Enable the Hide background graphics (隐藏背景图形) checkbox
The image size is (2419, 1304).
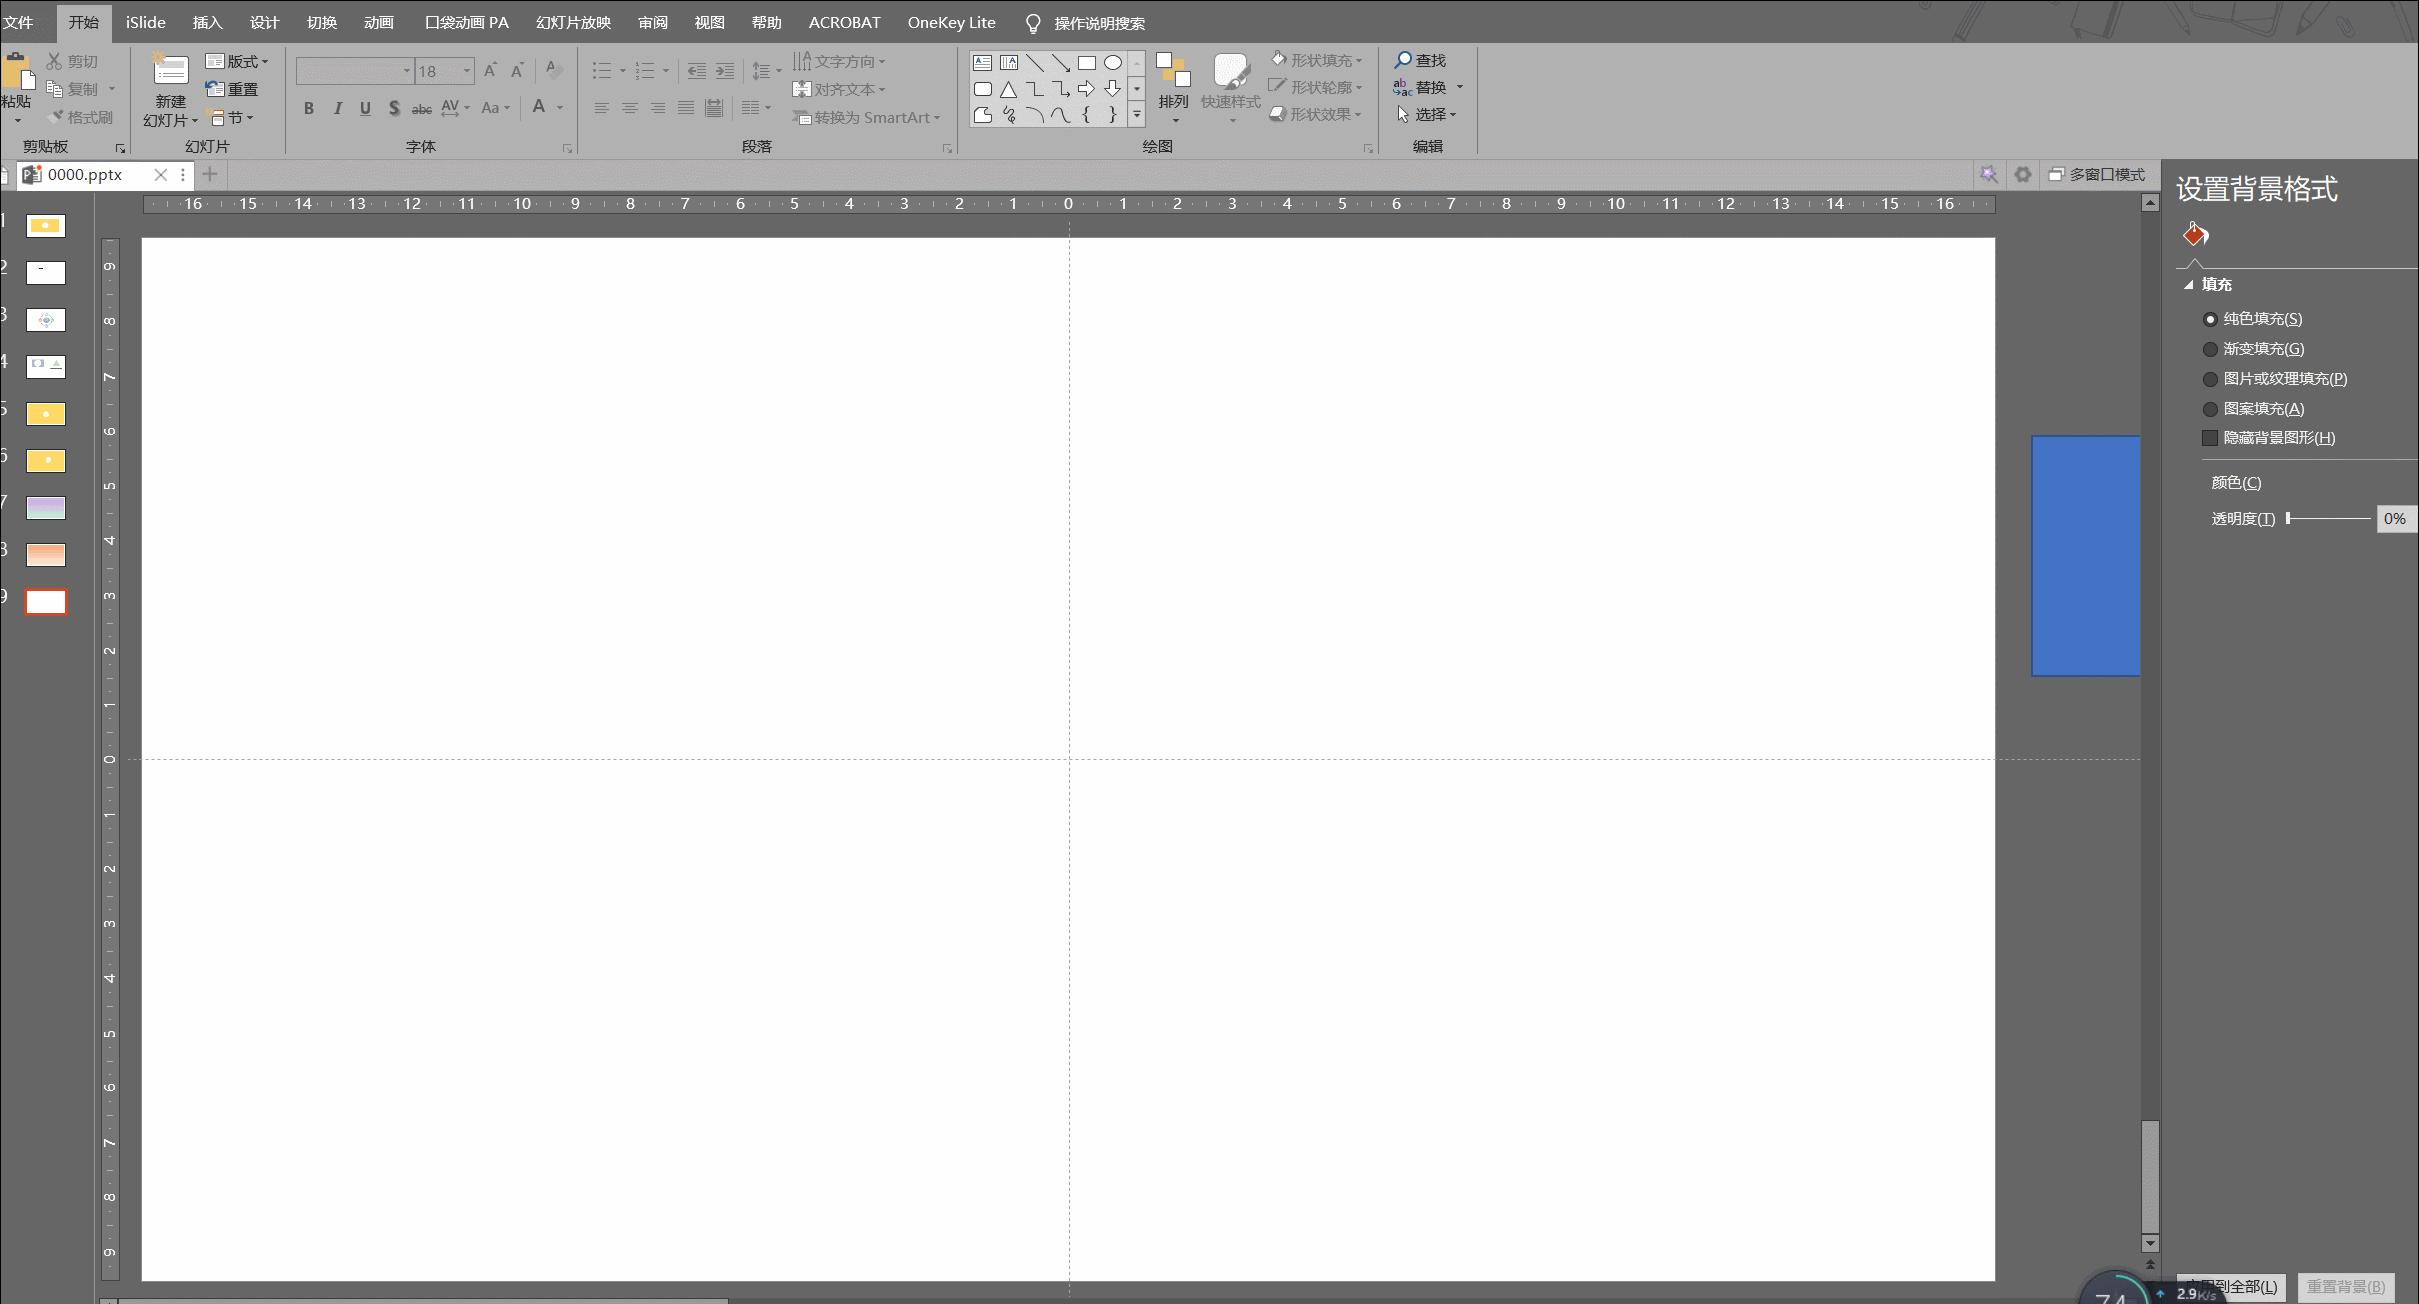pos(2210,438)
